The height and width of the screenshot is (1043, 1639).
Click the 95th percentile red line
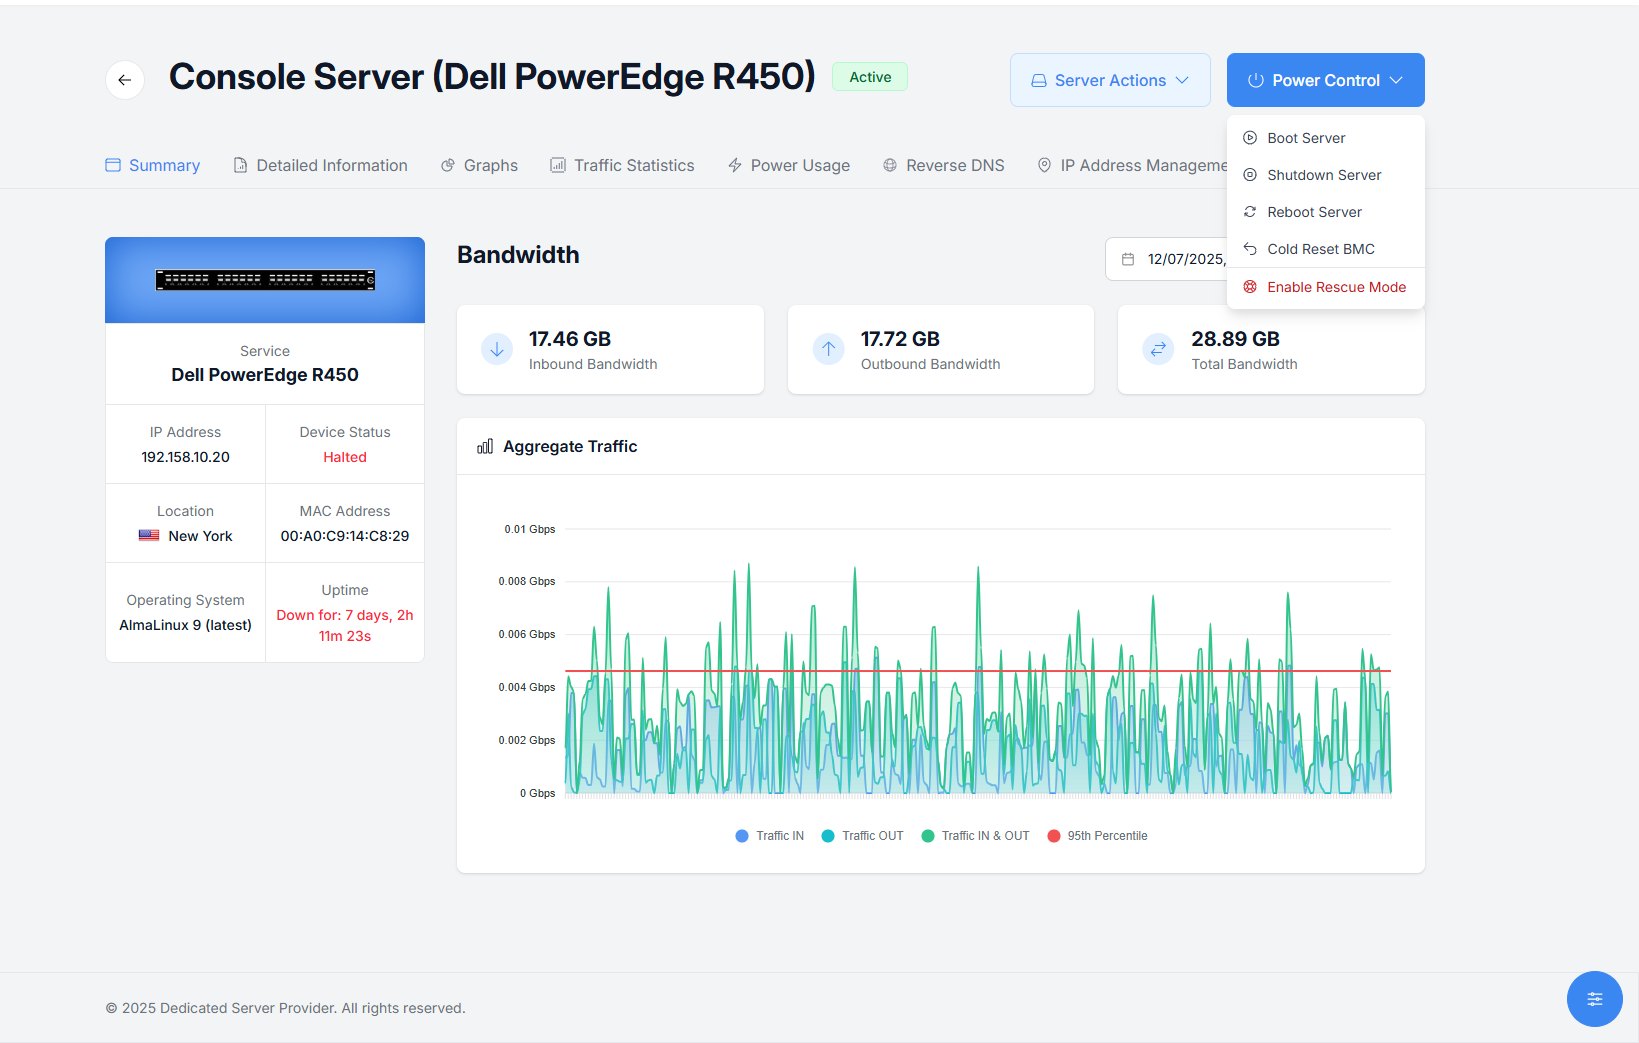[x=978, y=671]
